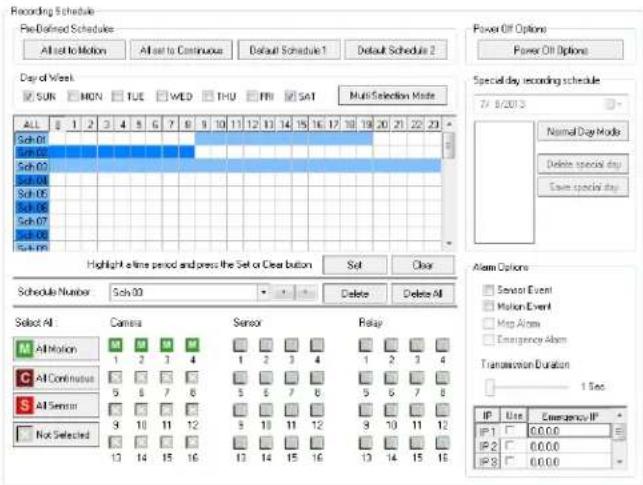Select Camera 13 icon
The width and height of the screenshot is (643, 485).
(x=115, y=442)
